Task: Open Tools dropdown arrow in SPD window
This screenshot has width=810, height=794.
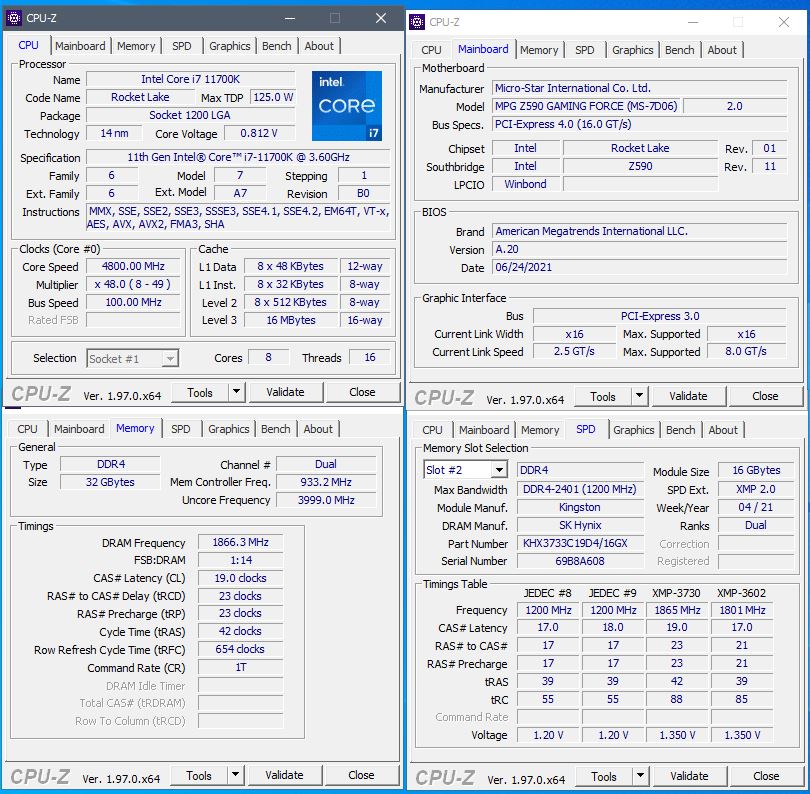Action: tap(640, 776)
